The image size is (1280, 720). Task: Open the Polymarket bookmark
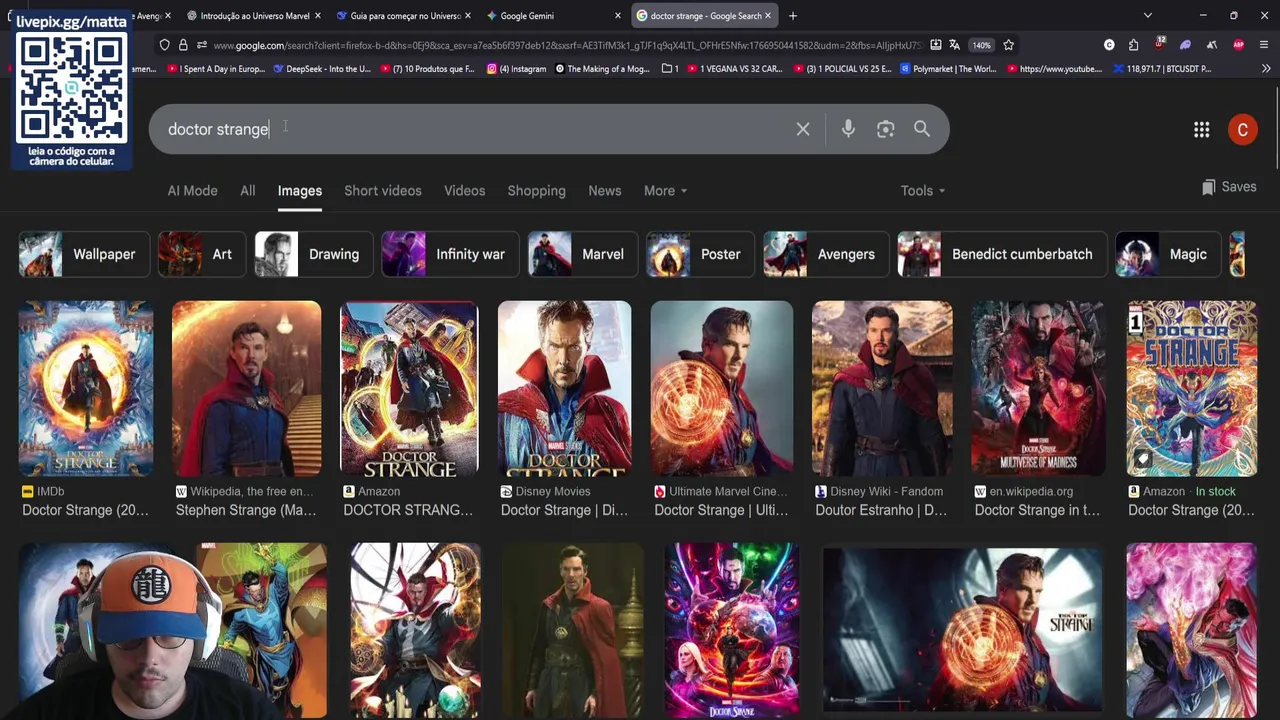[x=948, y=69]
